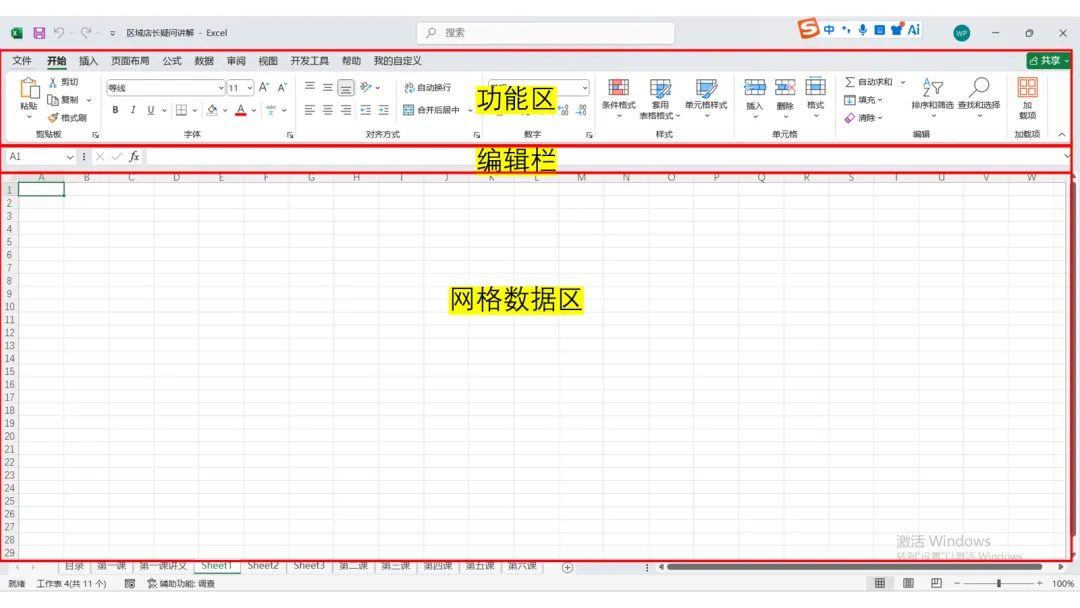Click the Undo arrow in the title bar
1080x608 pixels.
(x=59, y=32)
